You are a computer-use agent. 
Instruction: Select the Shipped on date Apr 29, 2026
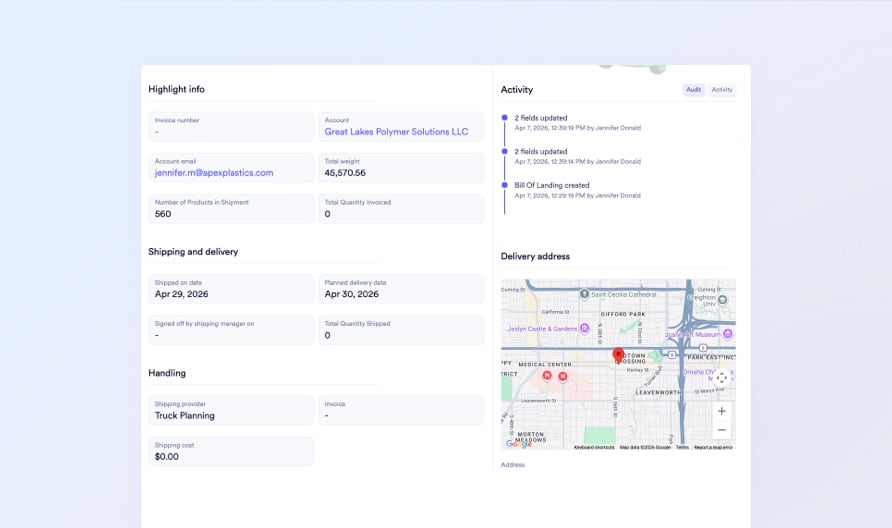181,294
